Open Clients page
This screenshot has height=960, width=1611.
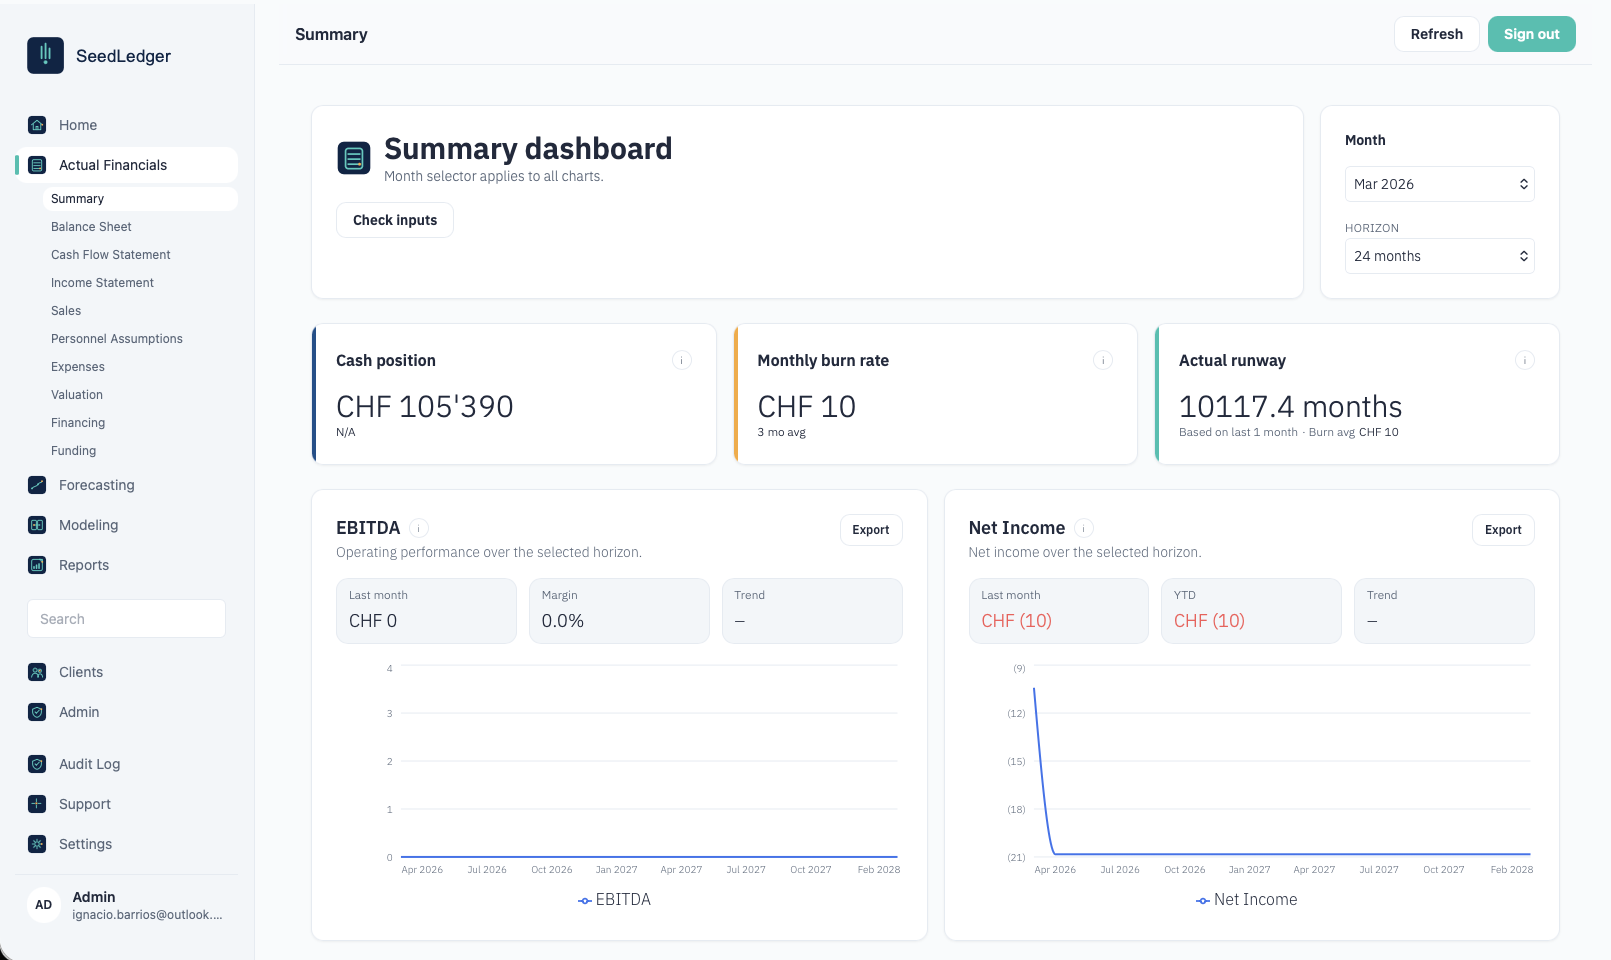click(x=127, y=672)
